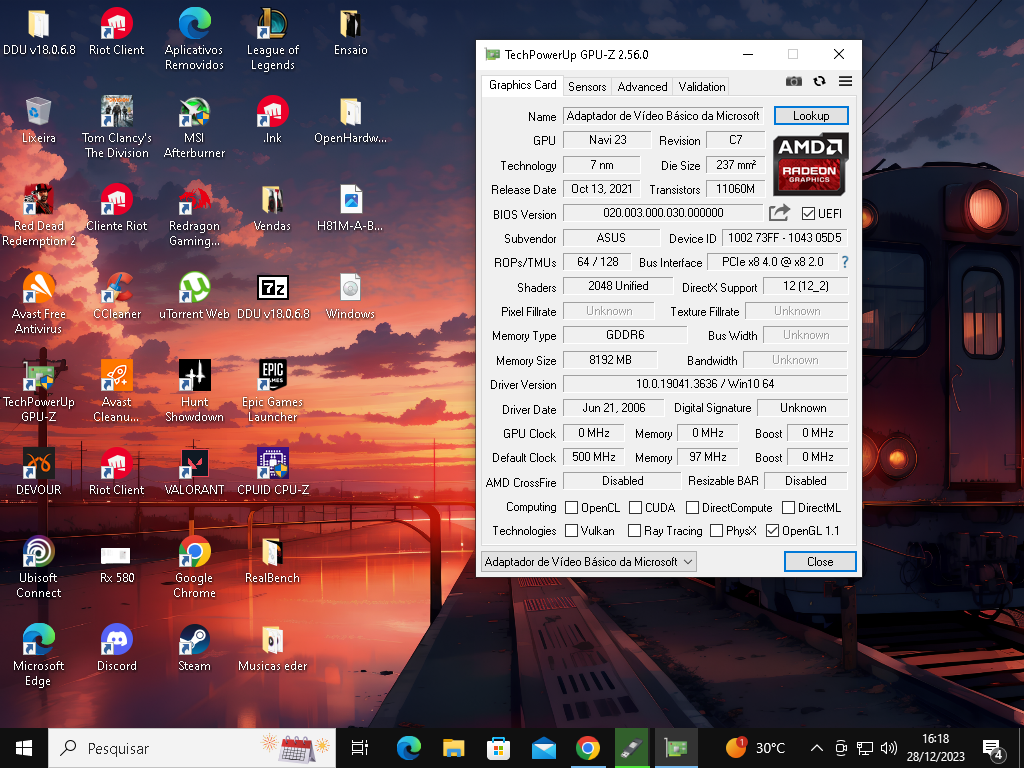Click the Device ID value 1002 73FF
The image size is (1024, 768).
click(784, 238)
